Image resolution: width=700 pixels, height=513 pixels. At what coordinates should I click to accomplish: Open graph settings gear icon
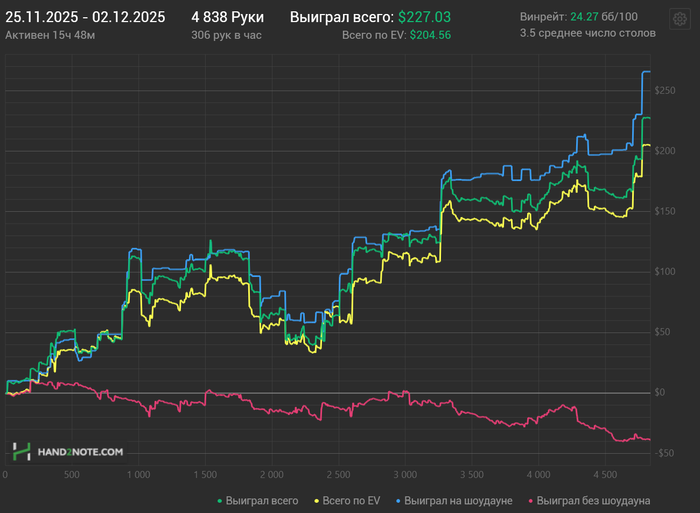coord(680,19)
